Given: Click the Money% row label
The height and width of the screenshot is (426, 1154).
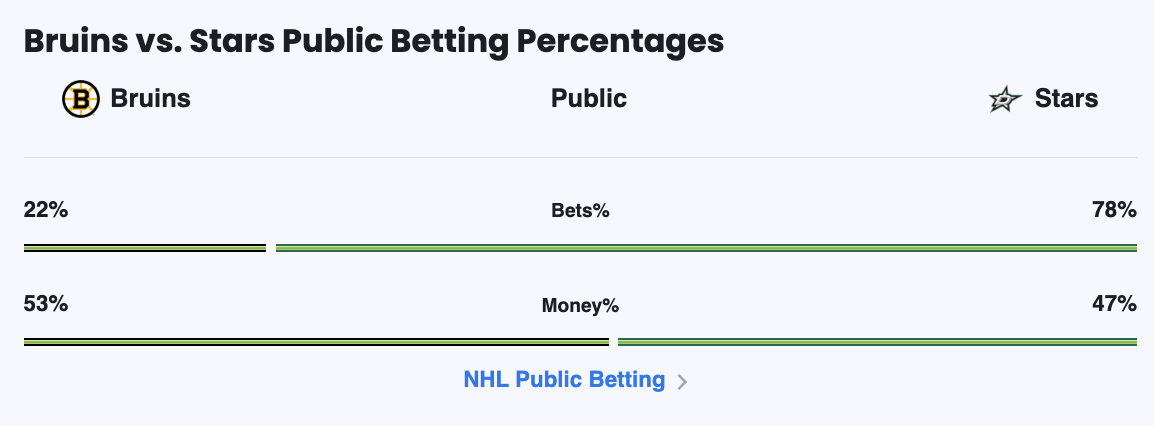Looking at the screenshot, I should [x=580, y=306].
